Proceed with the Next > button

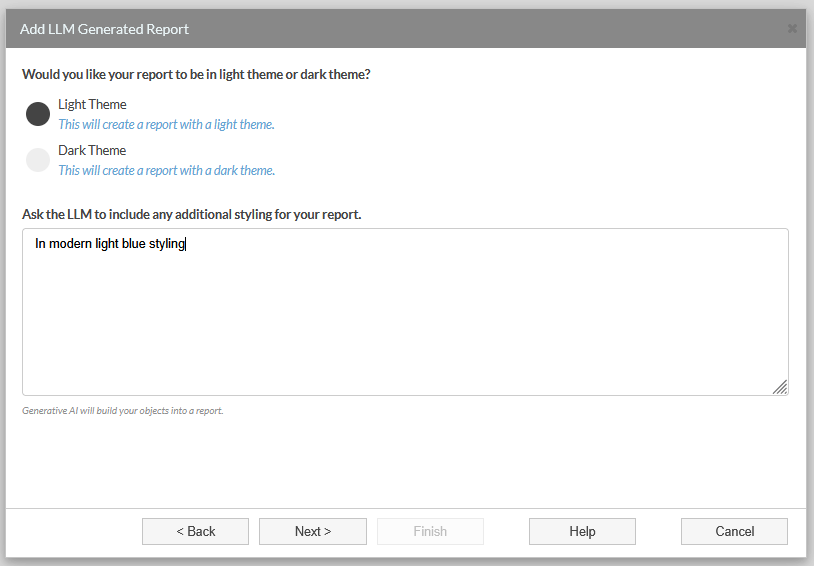[313, 531]
